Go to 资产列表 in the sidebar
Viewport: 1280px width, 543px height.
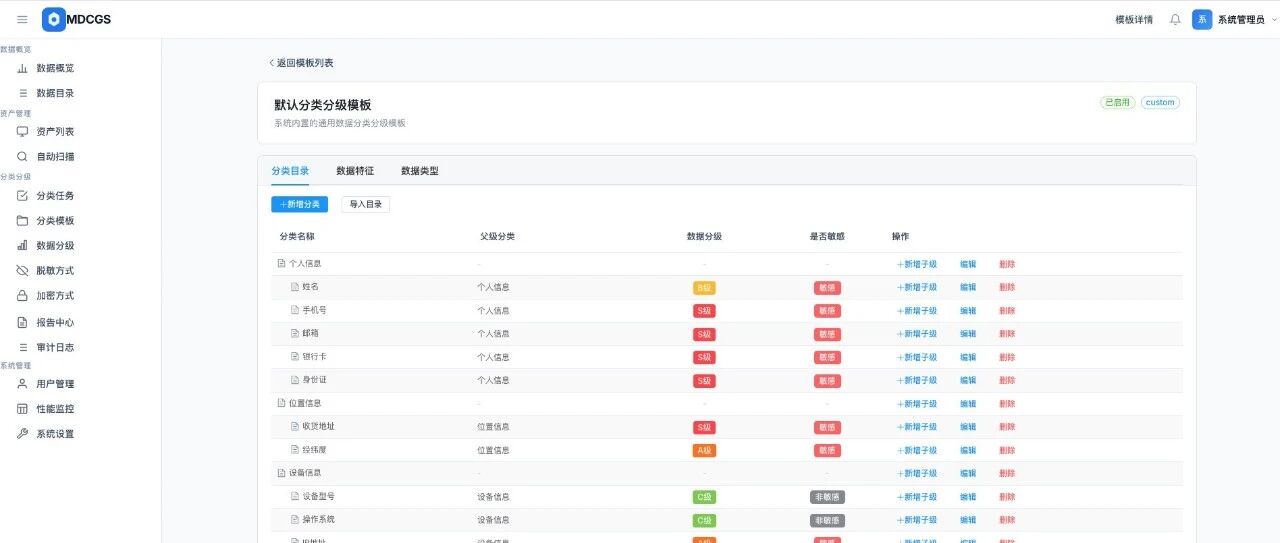(x=55, y=131)
